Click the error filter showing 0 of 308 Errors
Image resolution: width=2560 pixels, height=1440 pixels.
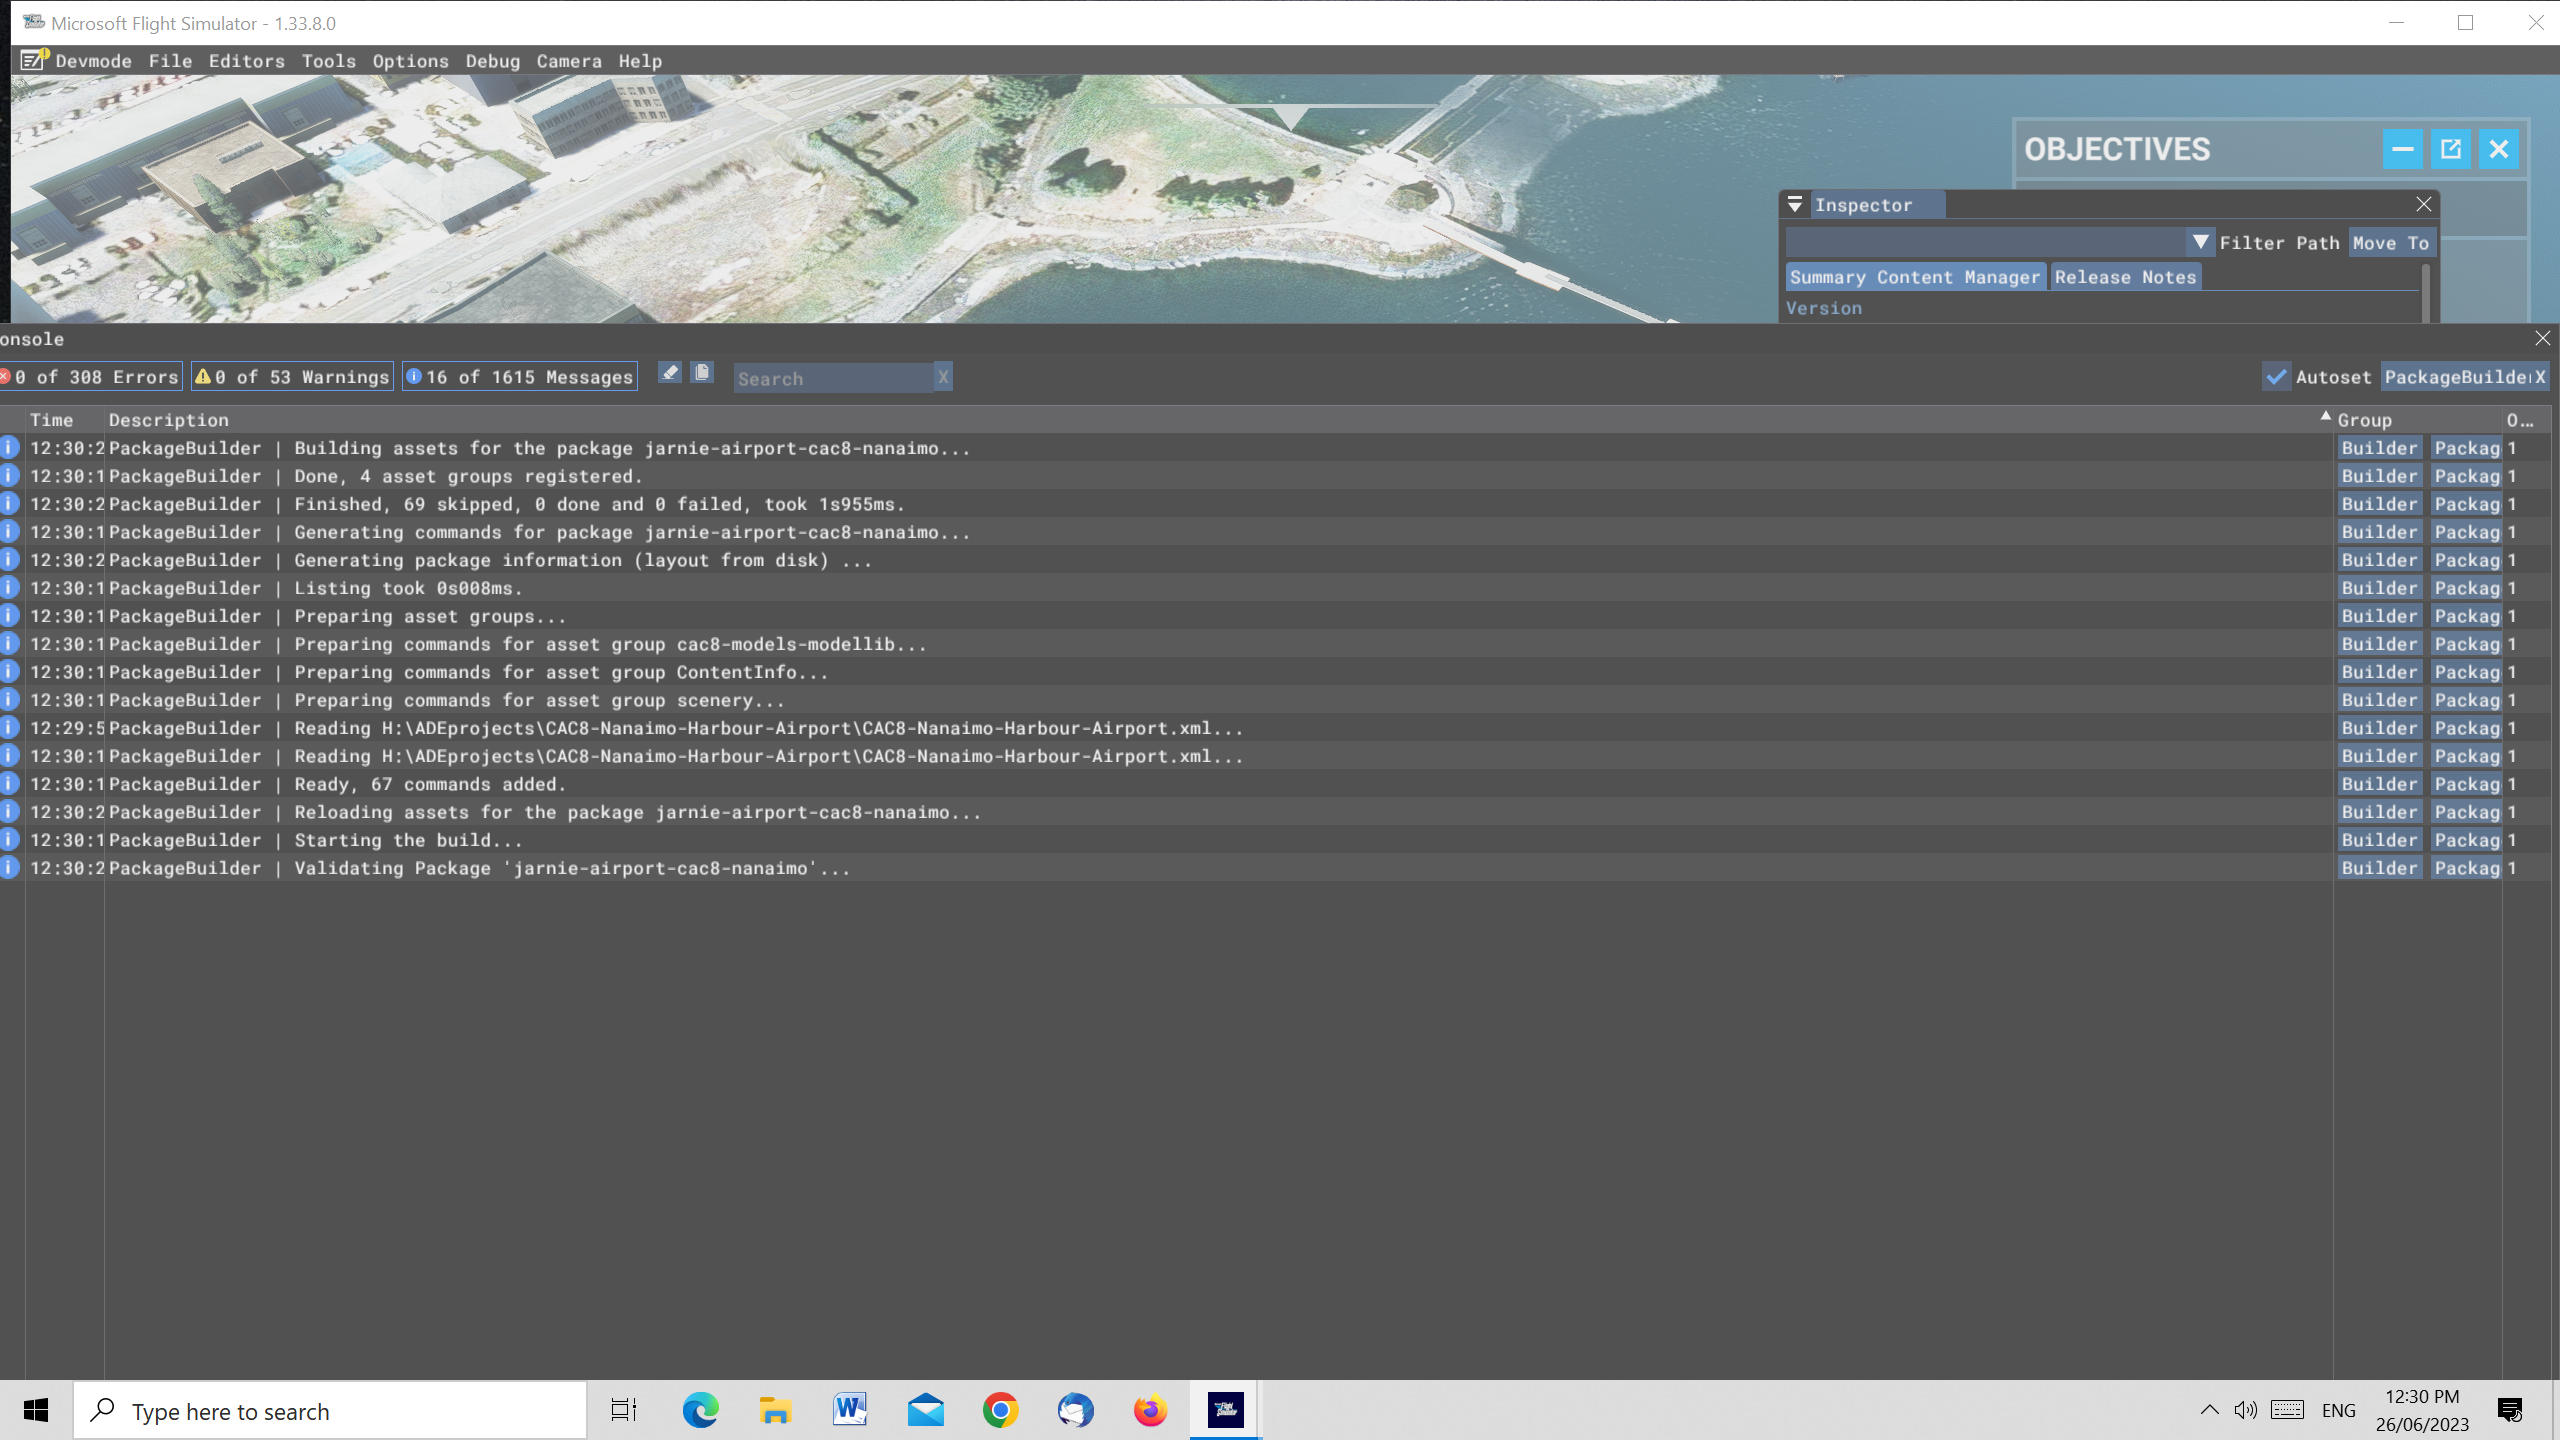tap(90, 376)
